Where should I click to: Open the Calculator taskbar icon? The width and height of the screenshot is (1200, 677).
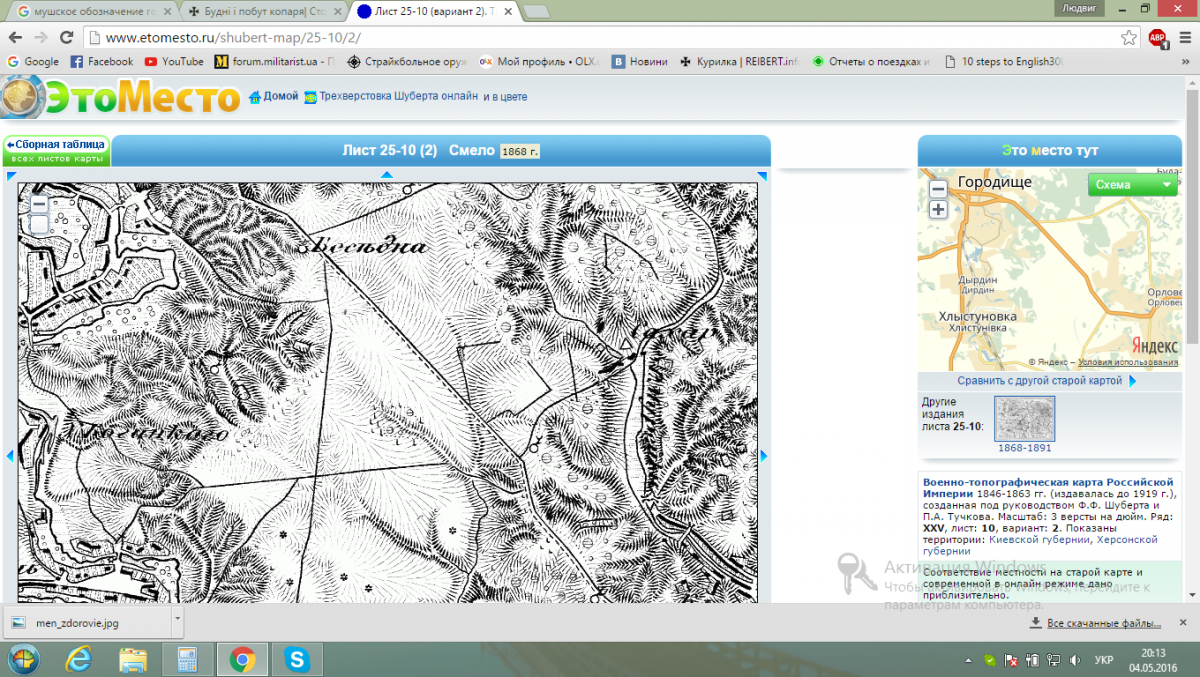(x=187, y=659)
